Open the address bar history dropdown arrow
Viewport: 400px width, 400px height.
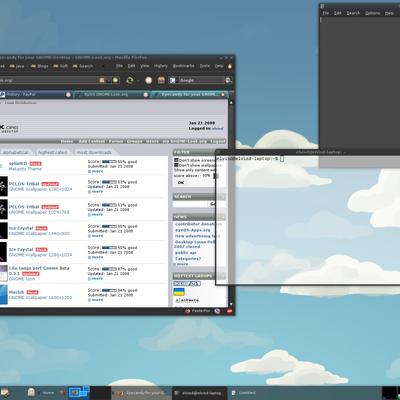(109, 80)
